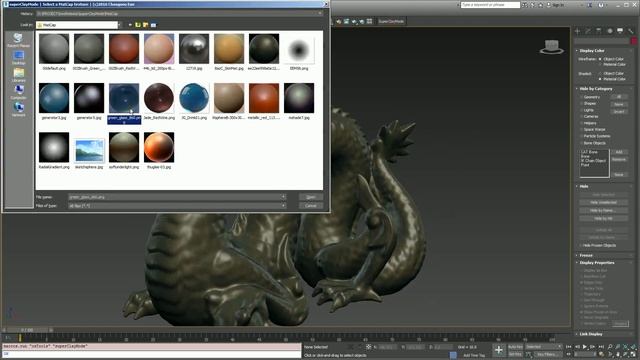Go to start of animation
Viewport: 640px width, 360px height.
(569, 347)
